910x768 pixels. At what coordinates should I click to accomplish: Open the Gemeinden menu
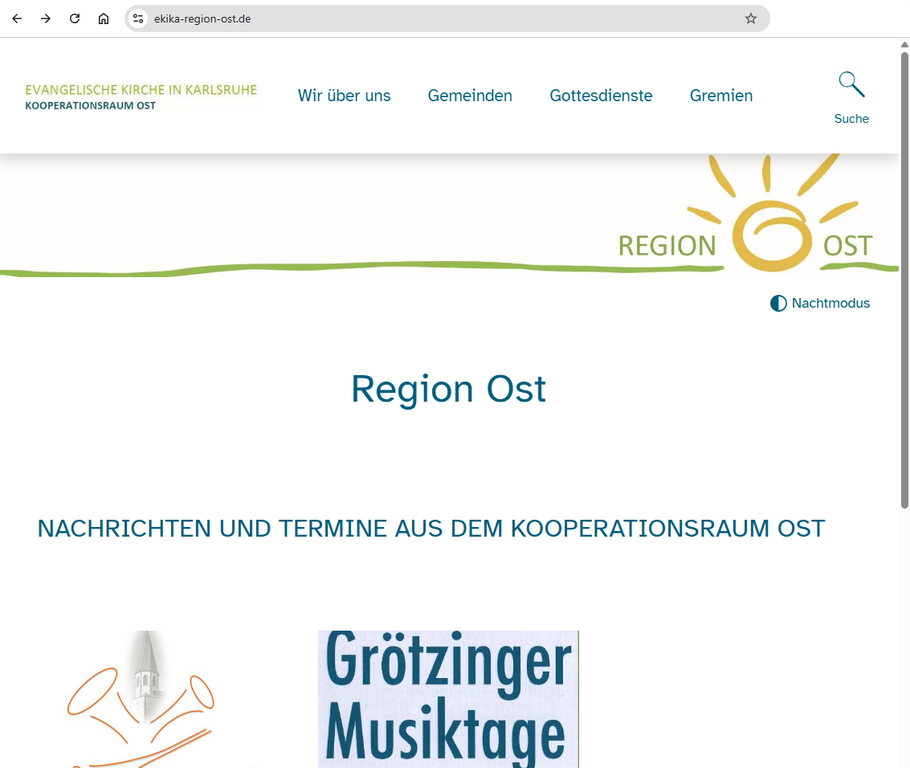tap(470, 95)
